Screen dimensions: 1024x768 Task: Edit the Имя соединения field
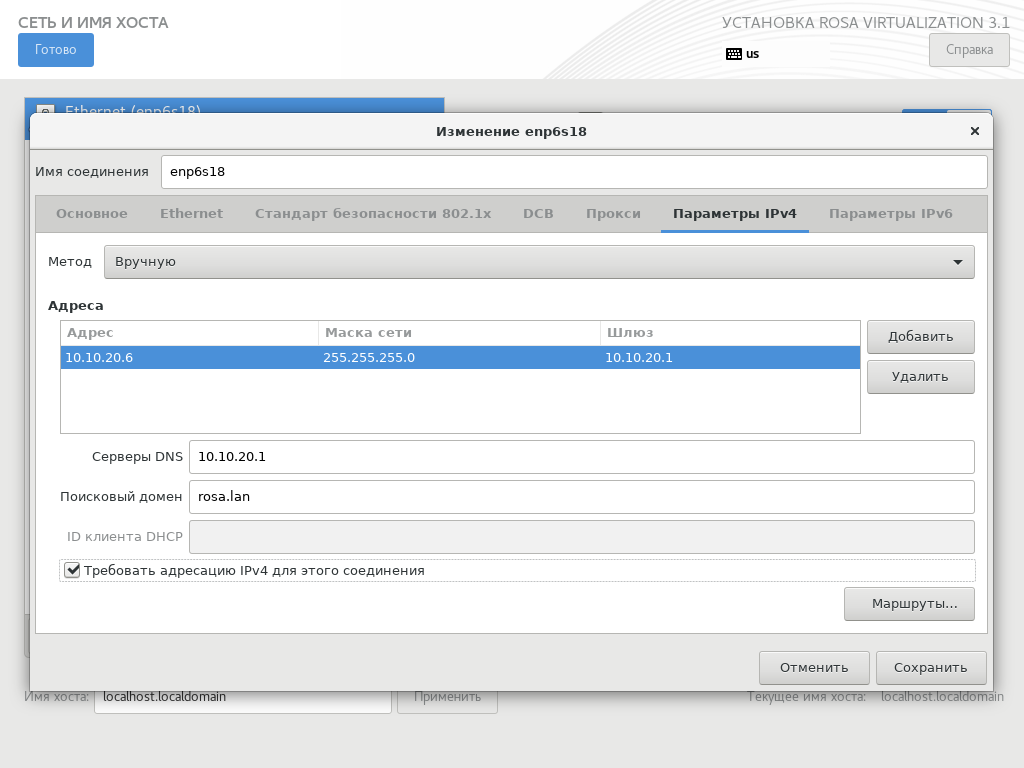point(574,172)
